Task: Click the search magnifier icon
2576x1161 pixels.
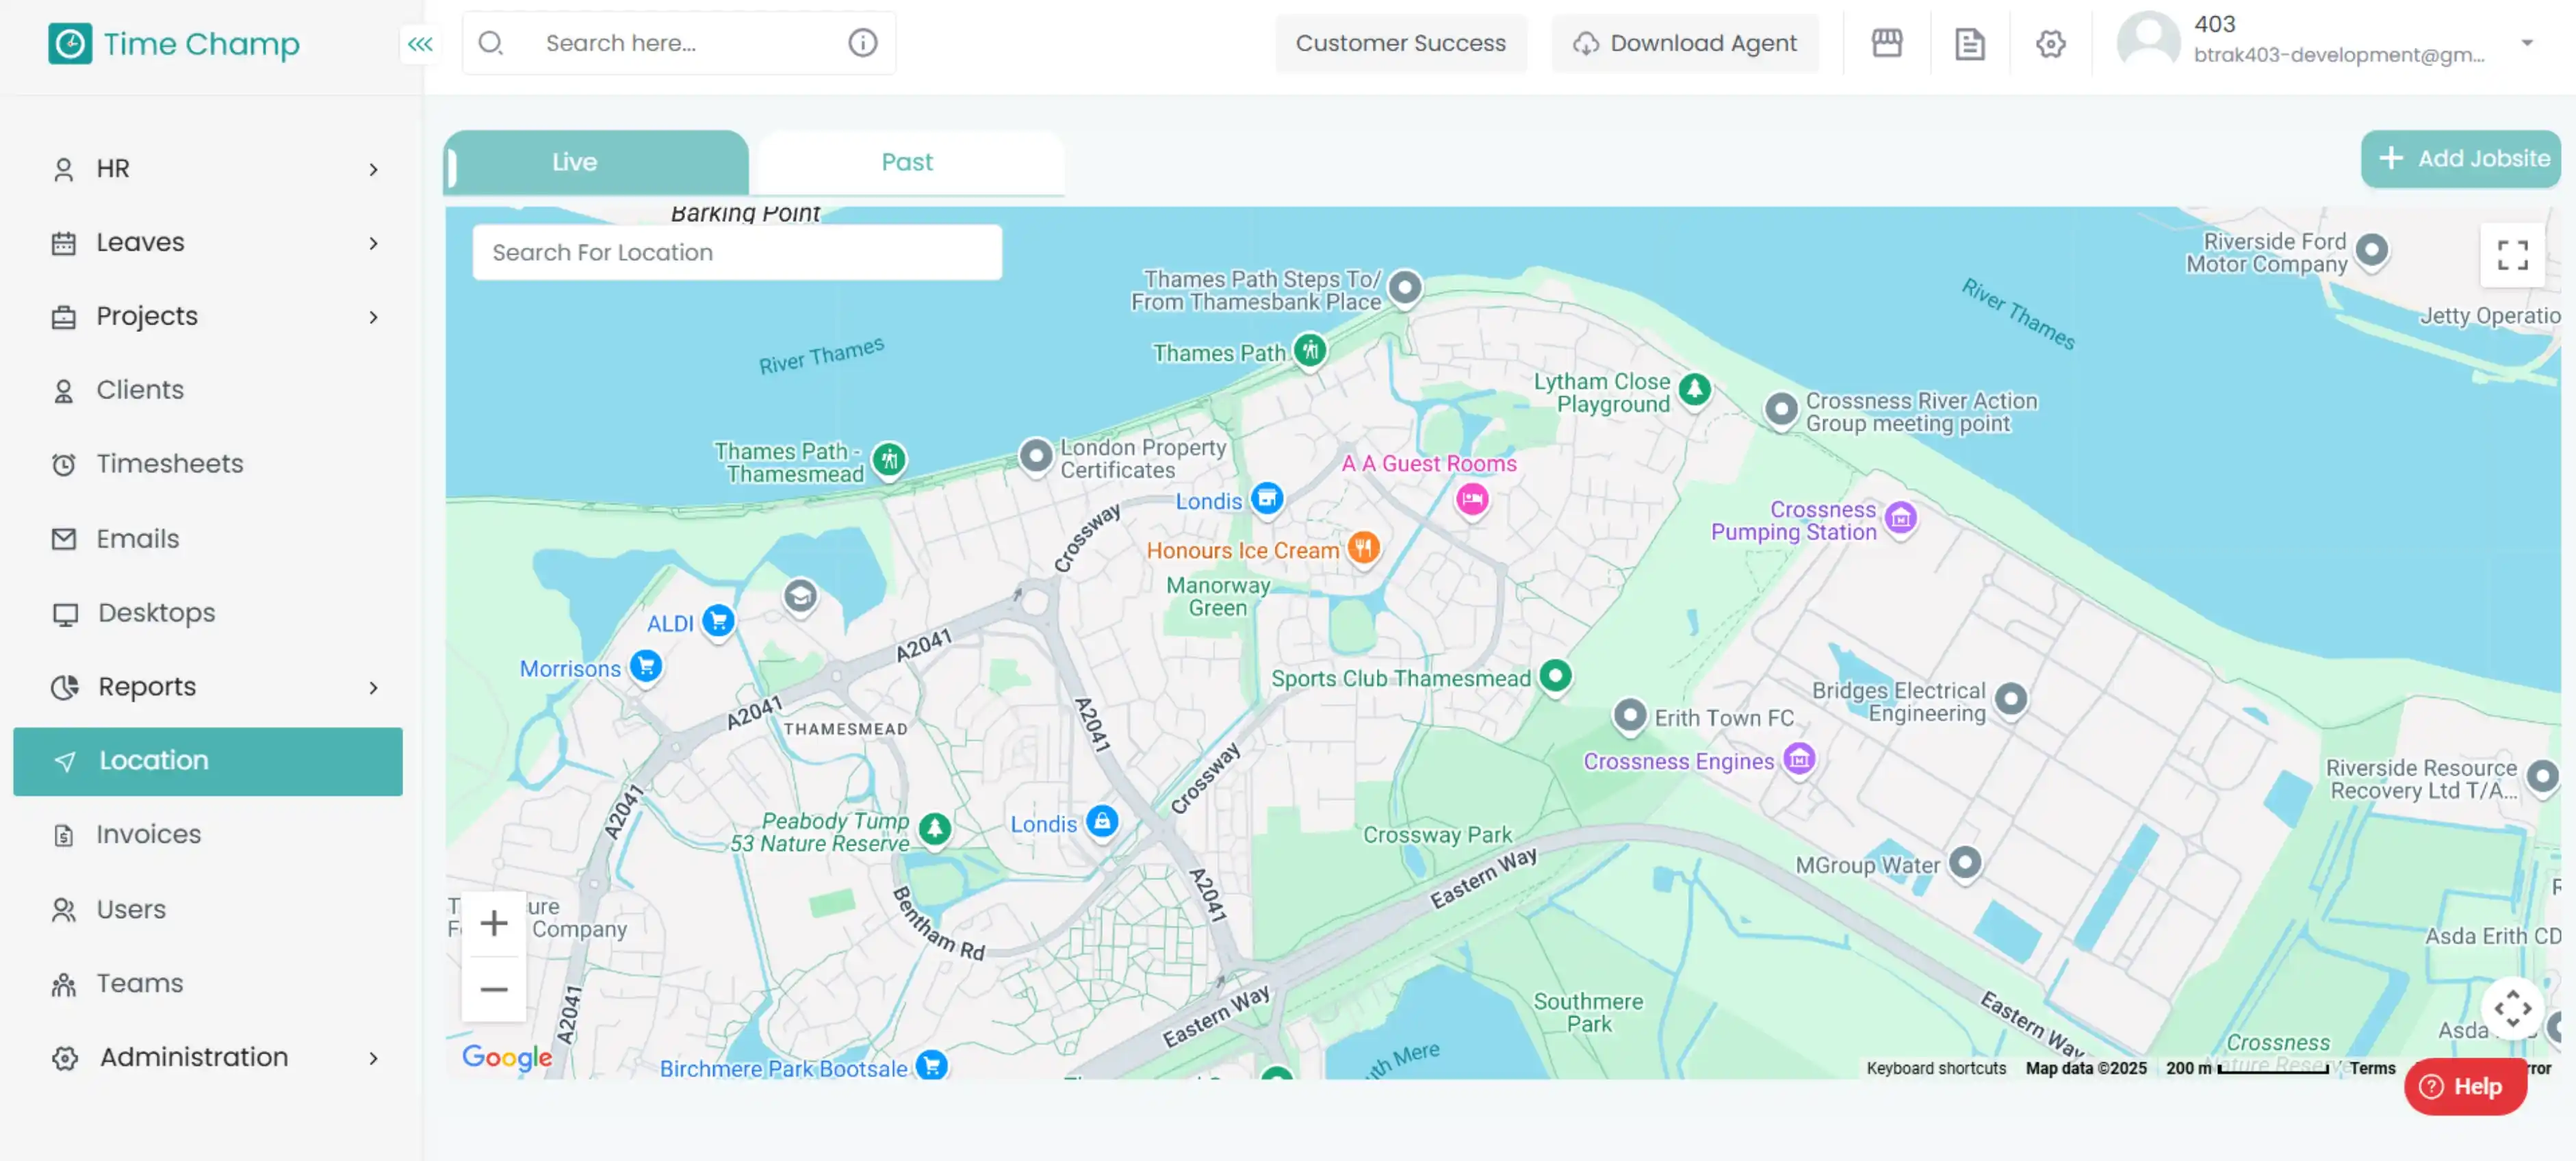Action: point(490,43)
